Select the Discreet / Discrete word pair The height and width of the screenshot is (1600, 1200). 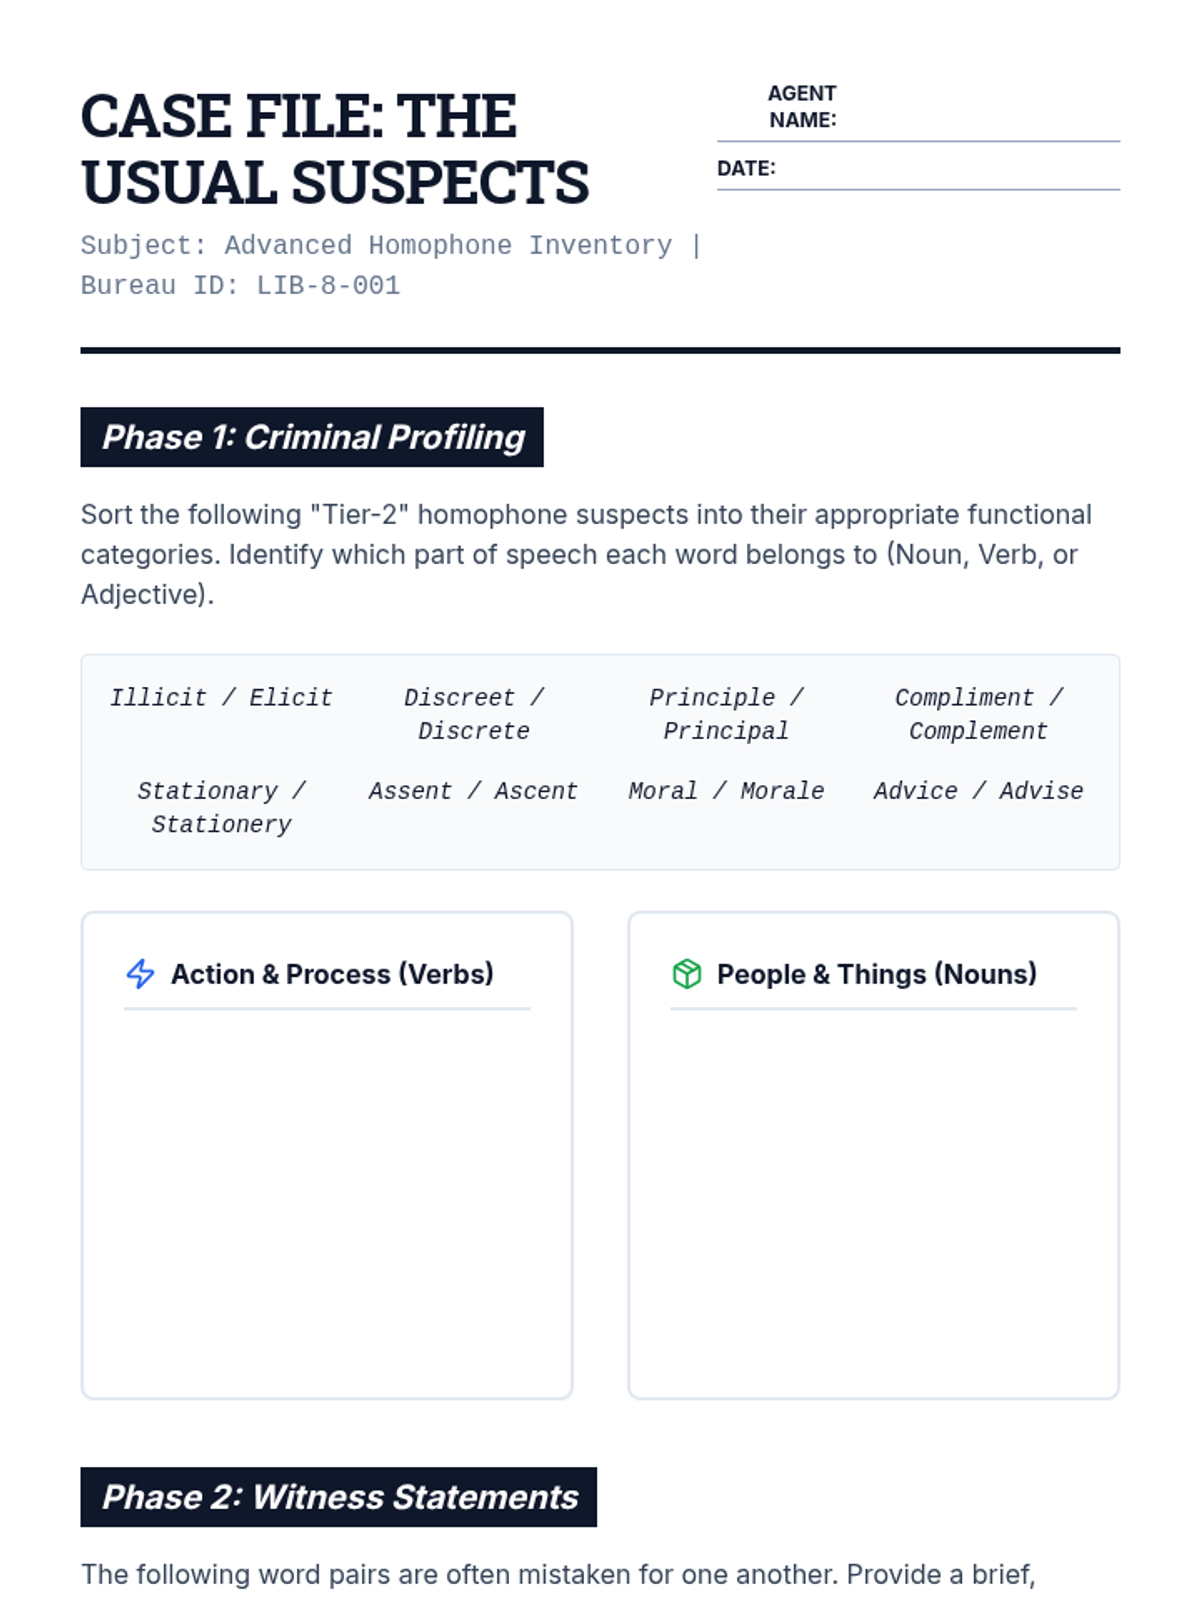pos(474,714)
